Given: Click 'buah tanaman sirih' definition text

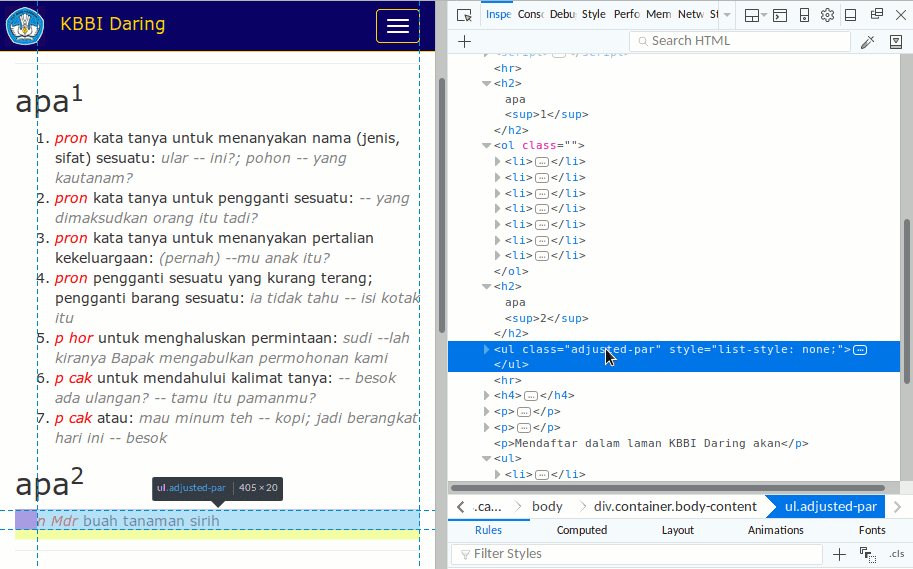Looking at the screenshot, I should point(151,521).
